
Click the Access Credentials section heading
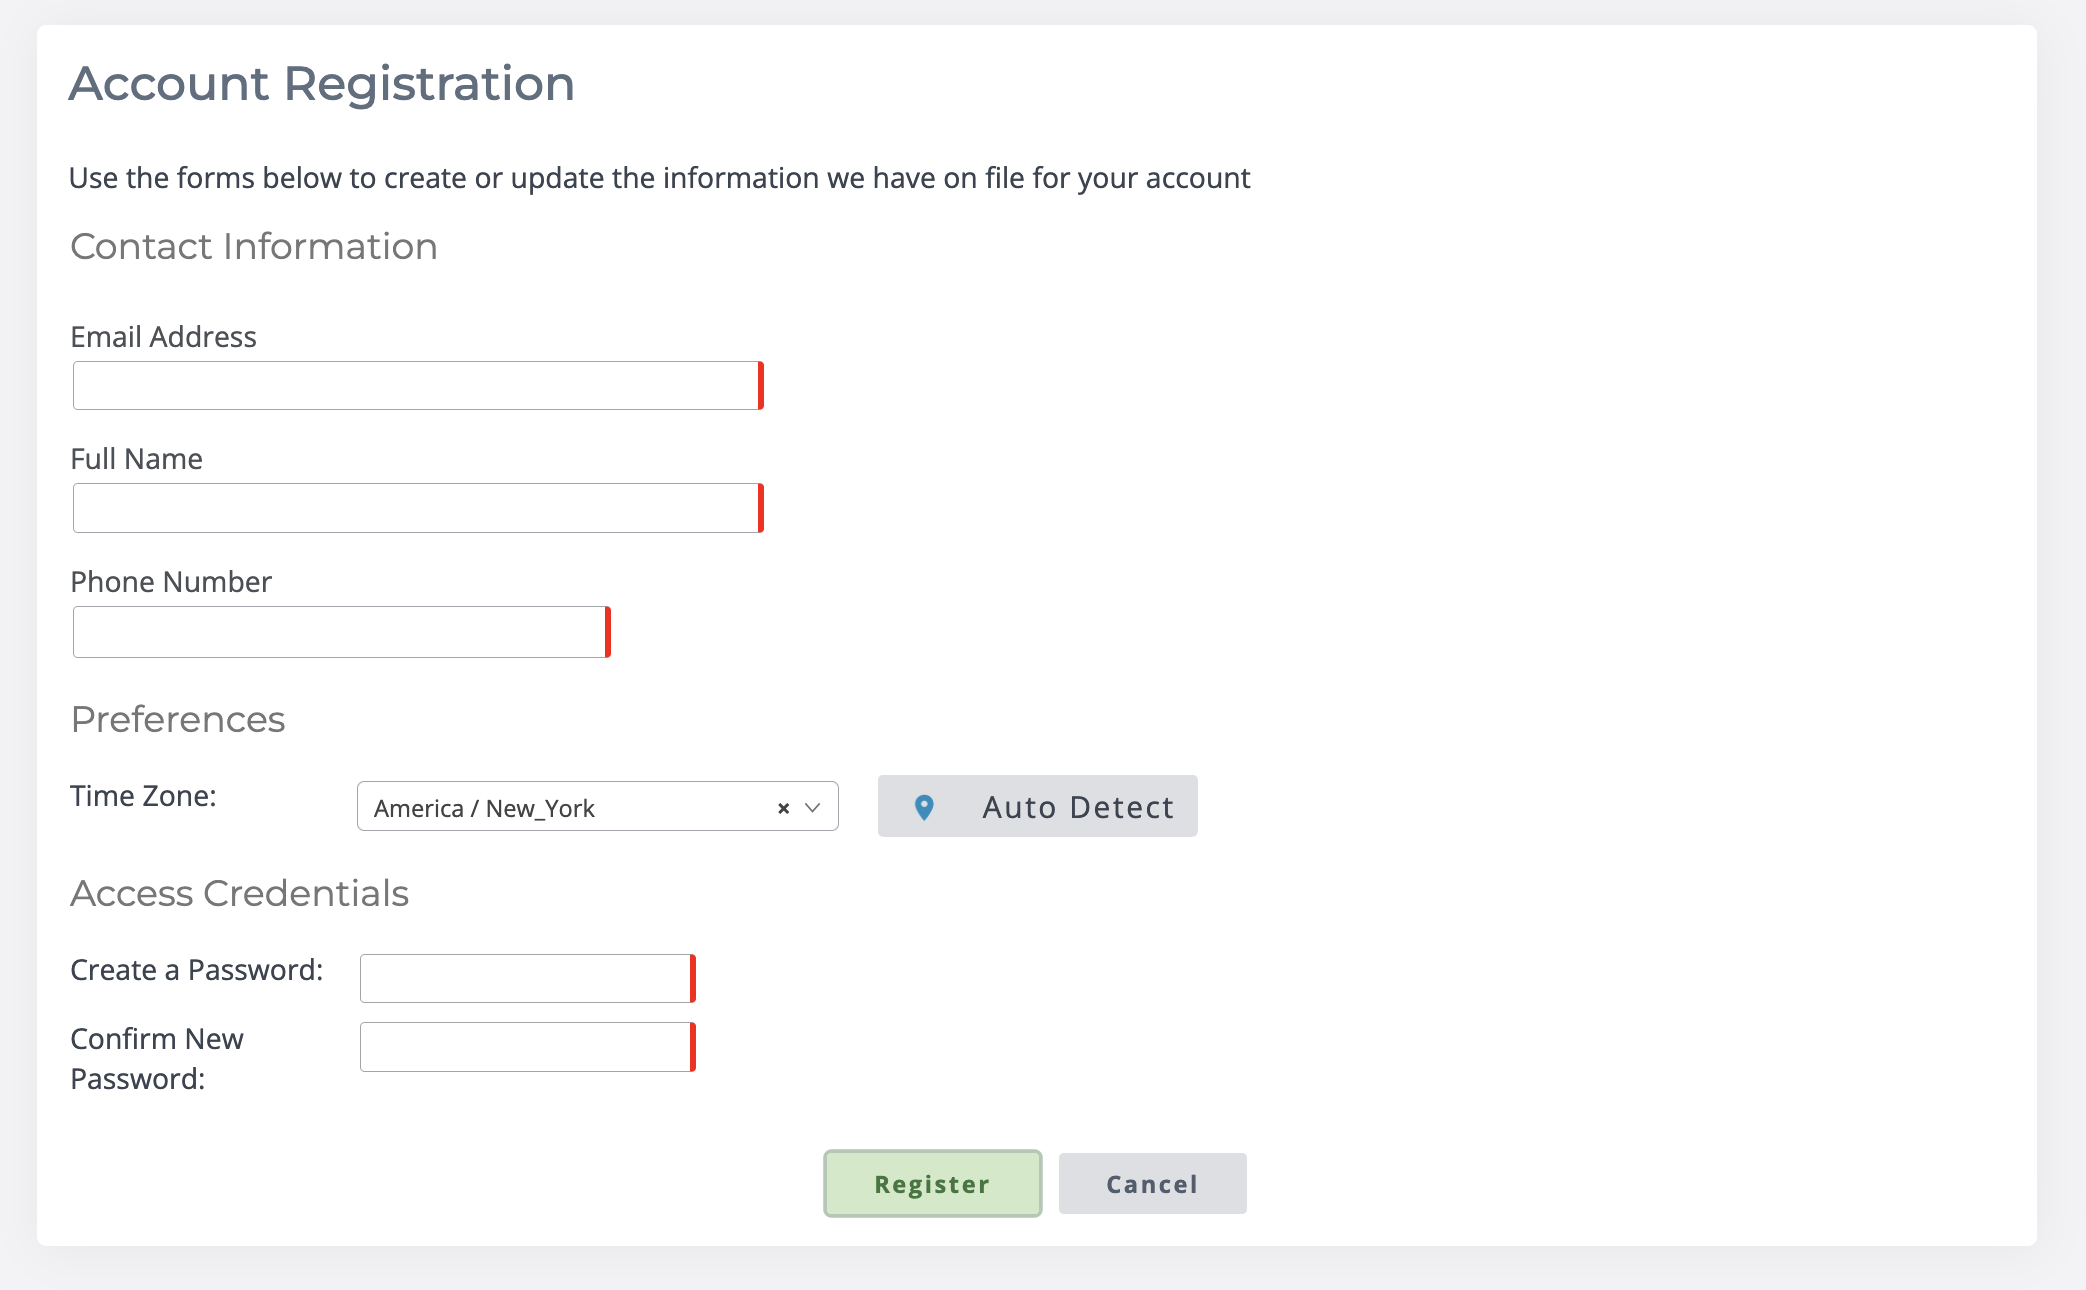(240, 893)
